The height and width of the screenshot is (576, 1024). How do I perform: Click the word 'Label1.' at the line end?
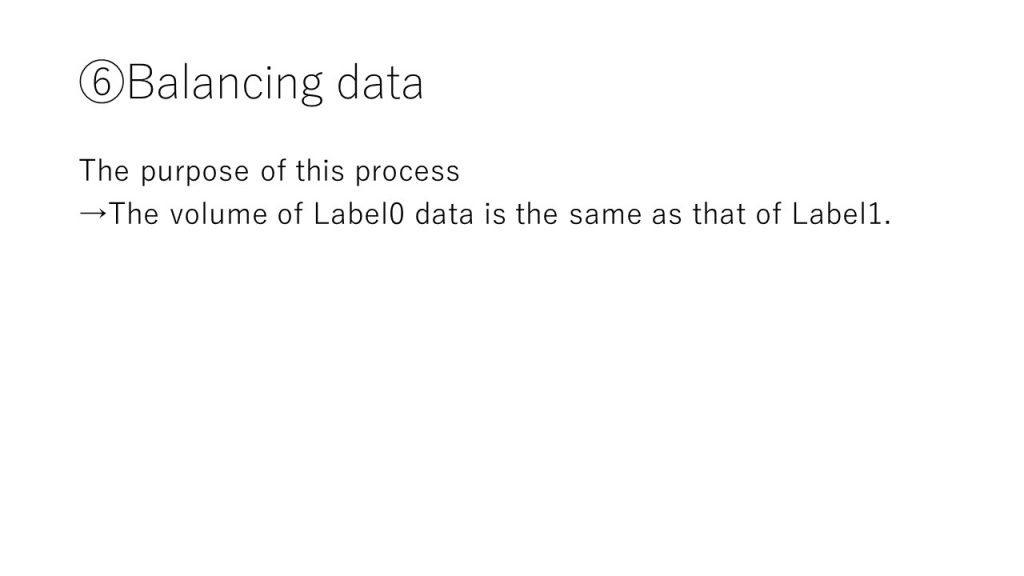click(x=842, y=214)
